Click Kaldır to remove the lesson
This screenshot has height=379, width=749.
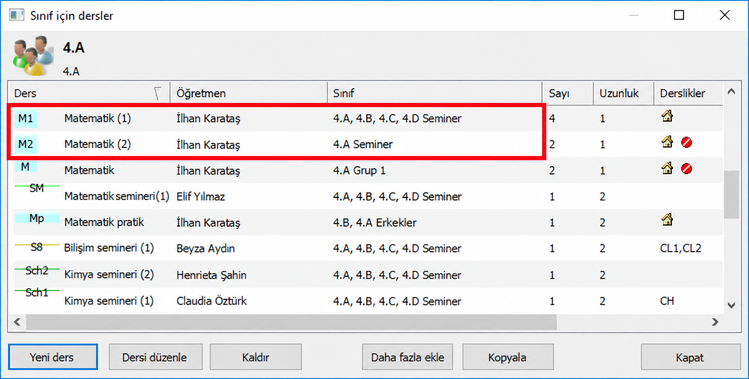(x=256, y=357)
